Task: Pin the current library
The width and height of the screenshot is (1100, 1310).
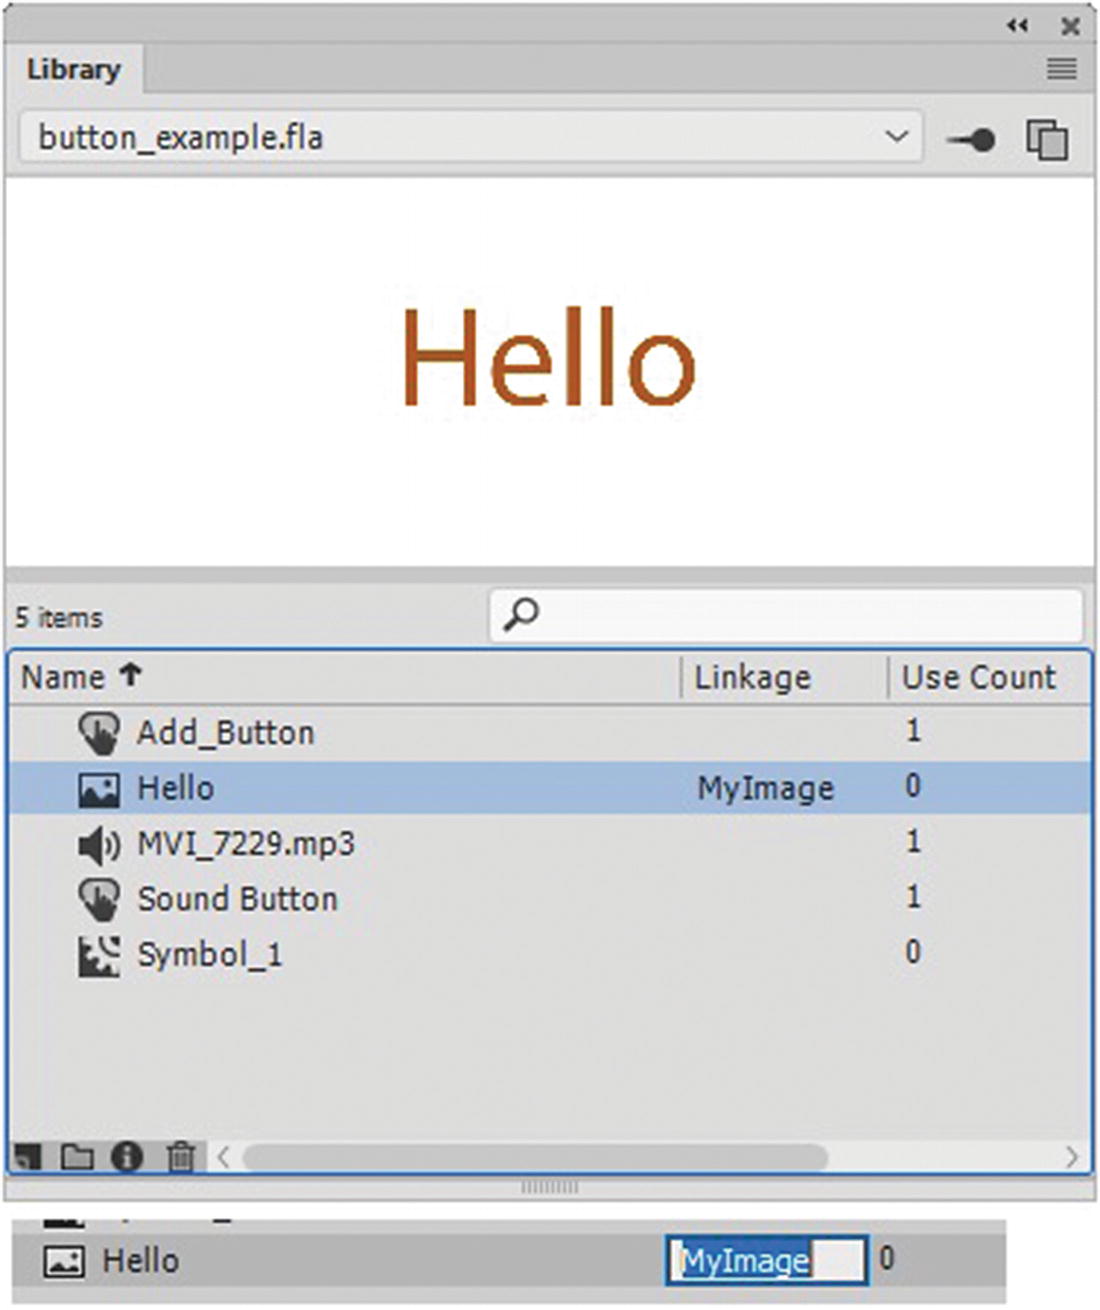Action: point(971,139)
